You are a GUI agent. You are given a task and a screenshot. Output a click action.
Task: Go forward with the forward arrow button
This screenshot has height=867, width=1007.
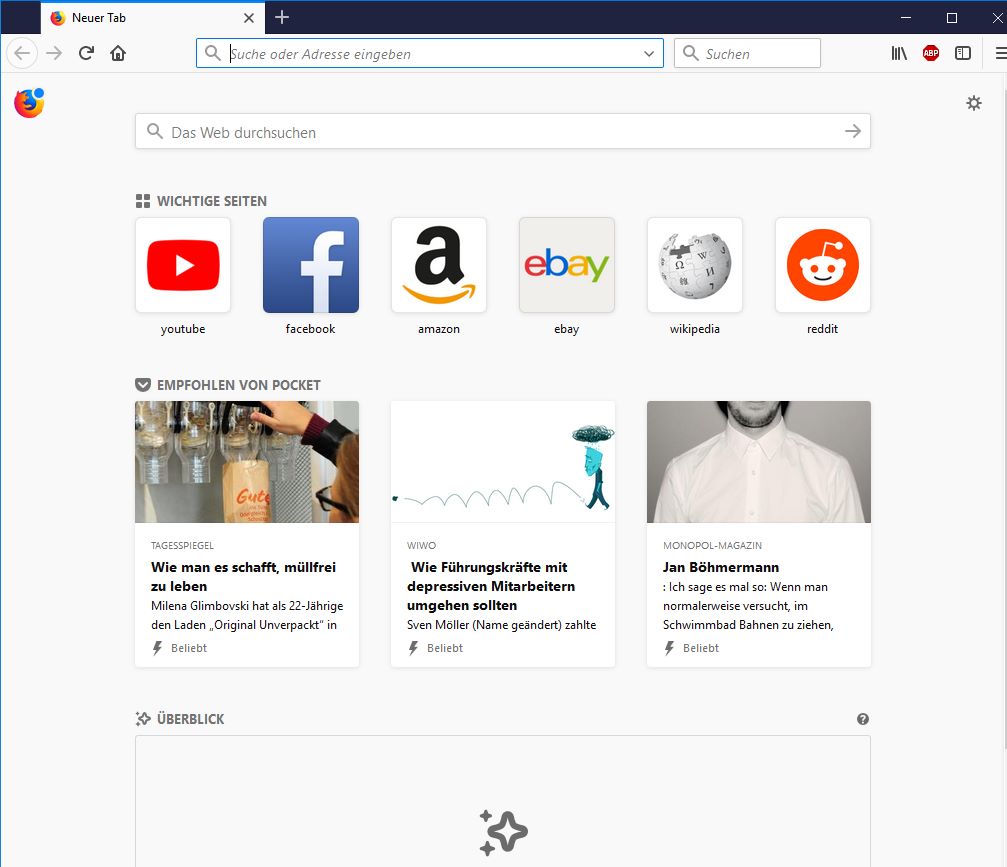pyautogui.click(x=55, y=53)
